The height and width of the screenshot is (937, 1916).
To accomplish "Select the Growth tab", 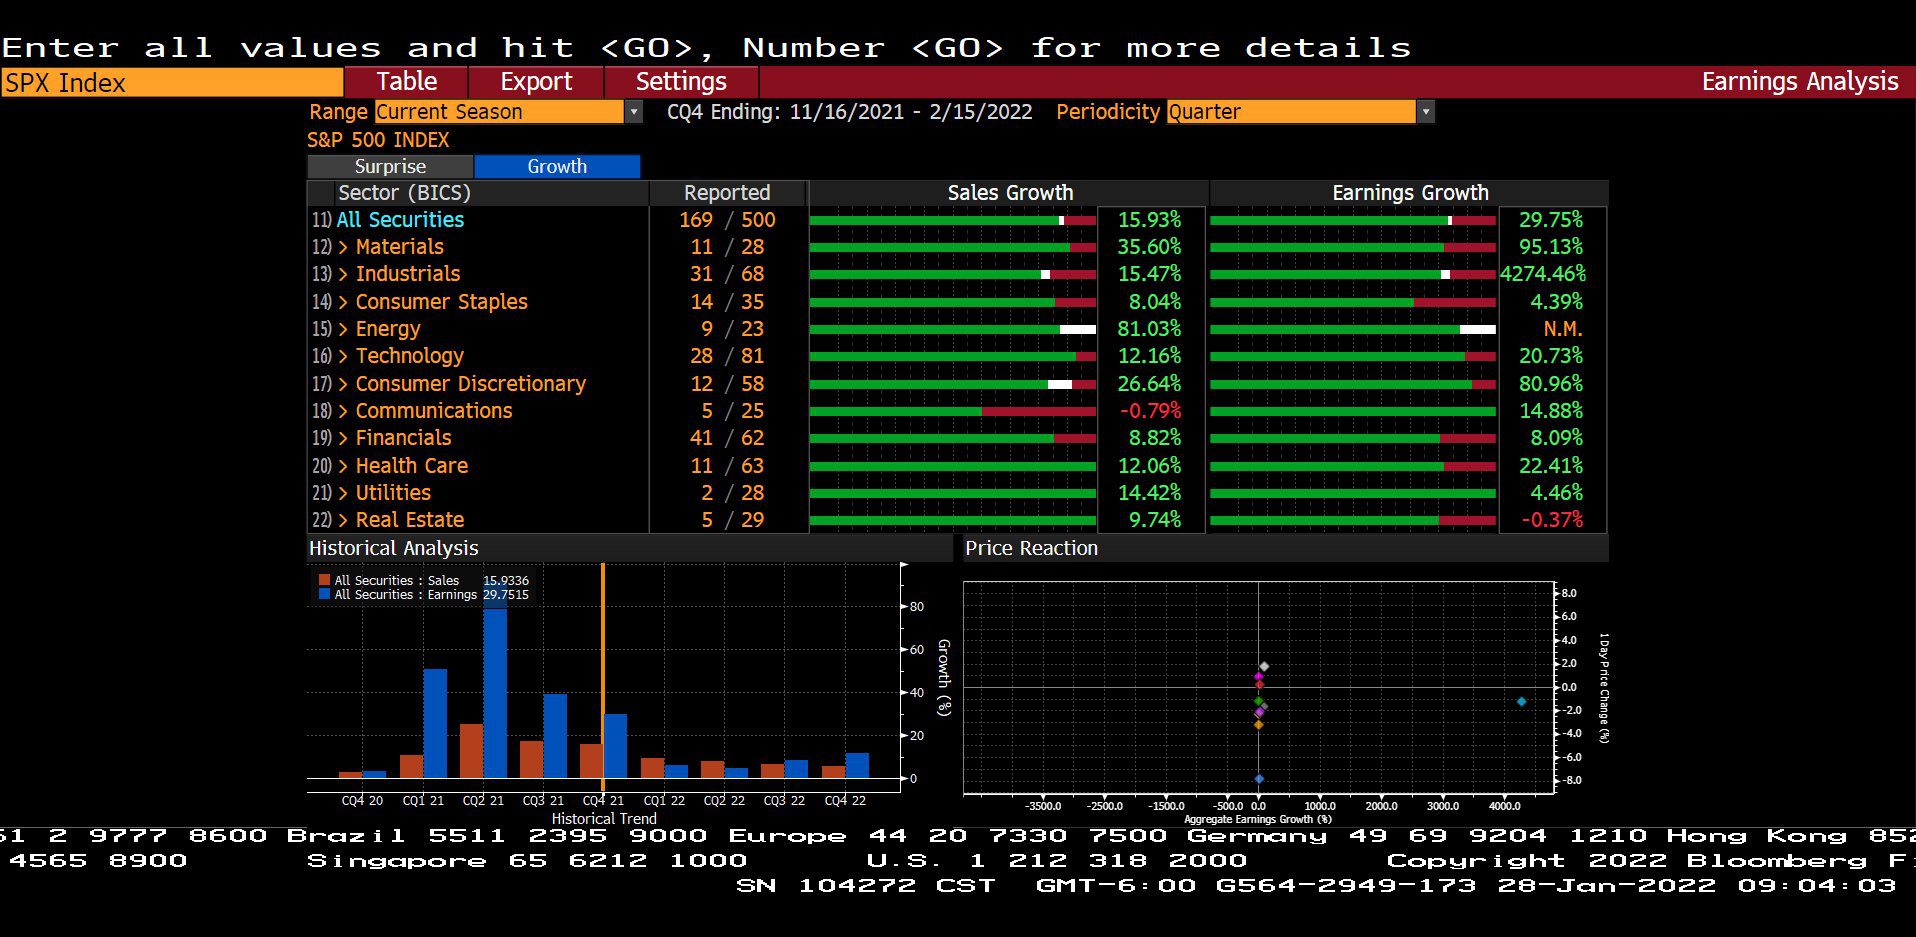I will 557,166.
